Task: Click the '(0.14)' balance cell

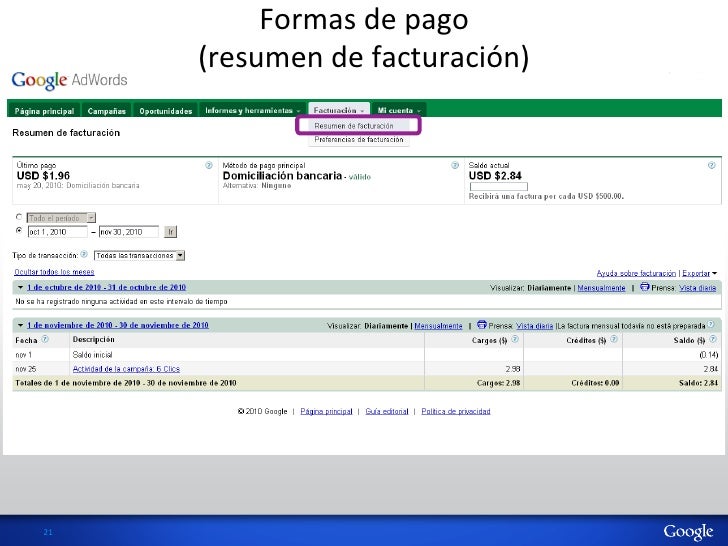Action: [x=708, y=355]
